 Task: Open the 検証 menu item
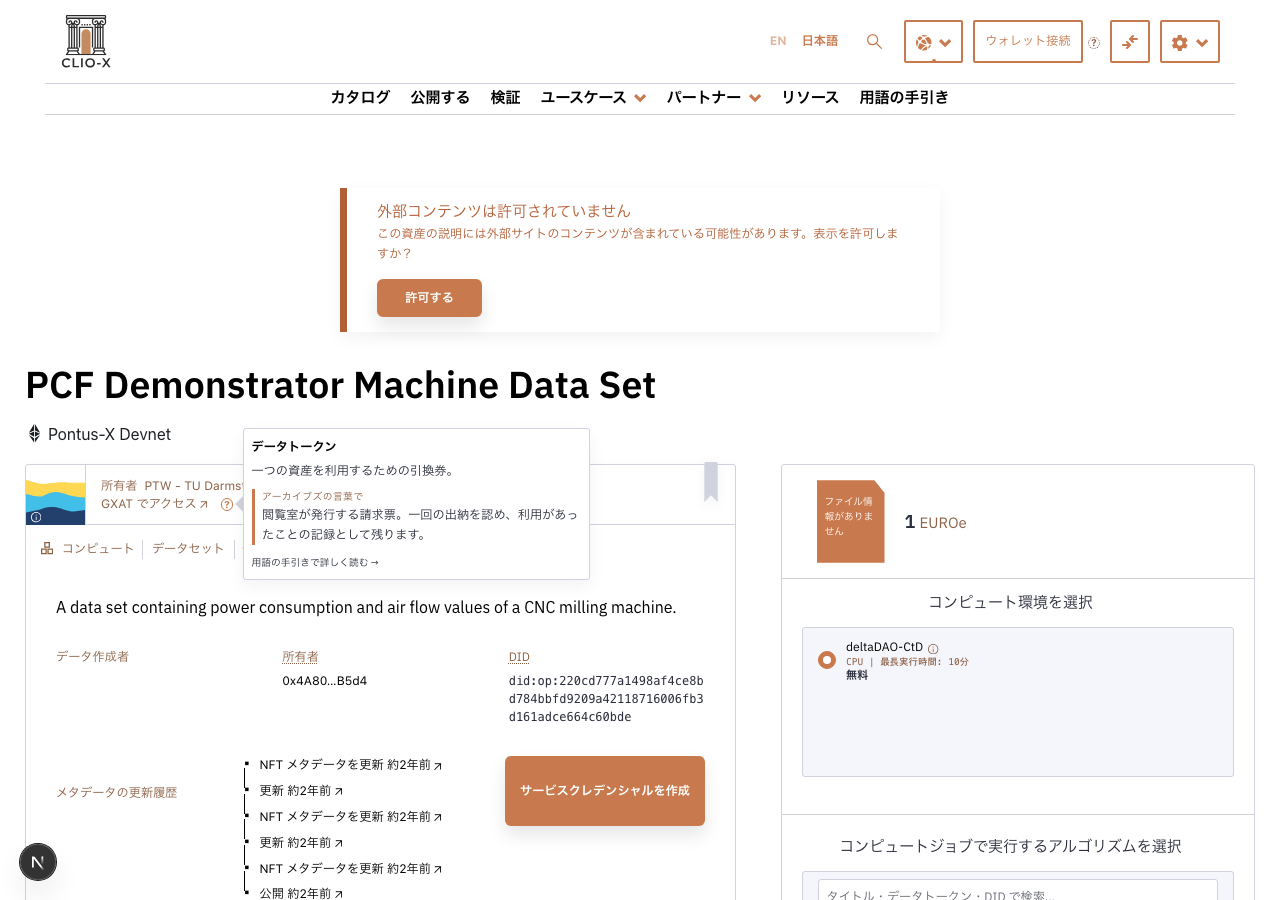point(505,97)
